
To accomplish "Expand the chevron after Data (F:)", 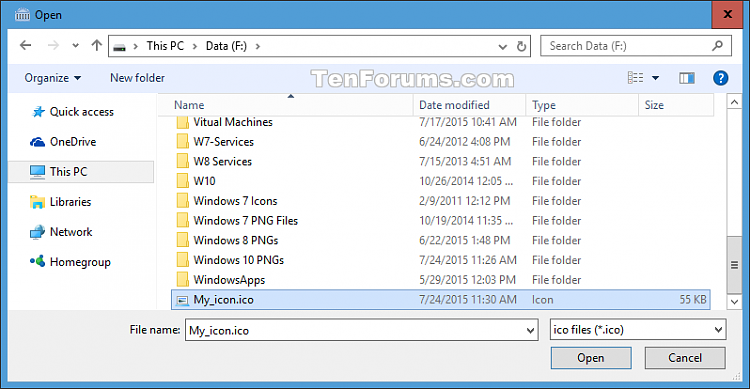I will coord(258,46).
